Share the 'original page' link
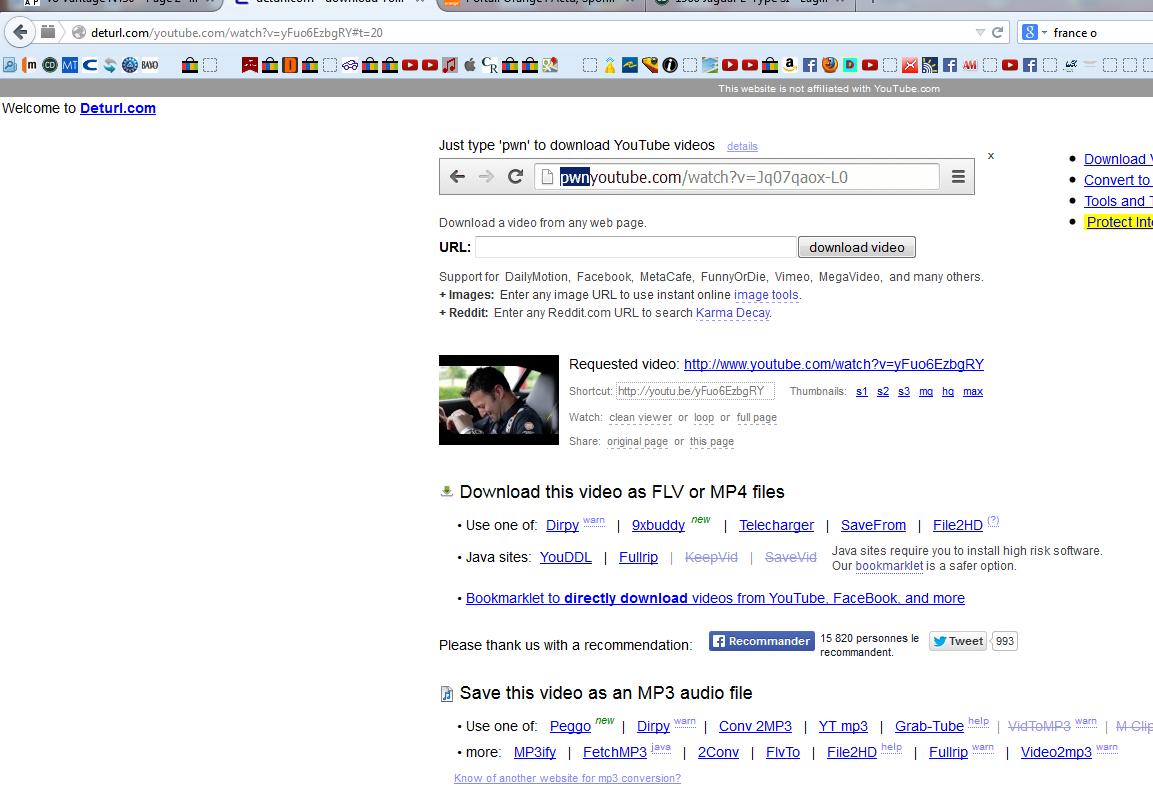The width and height of the screenshot is (1153, 788). click(638, 442)
